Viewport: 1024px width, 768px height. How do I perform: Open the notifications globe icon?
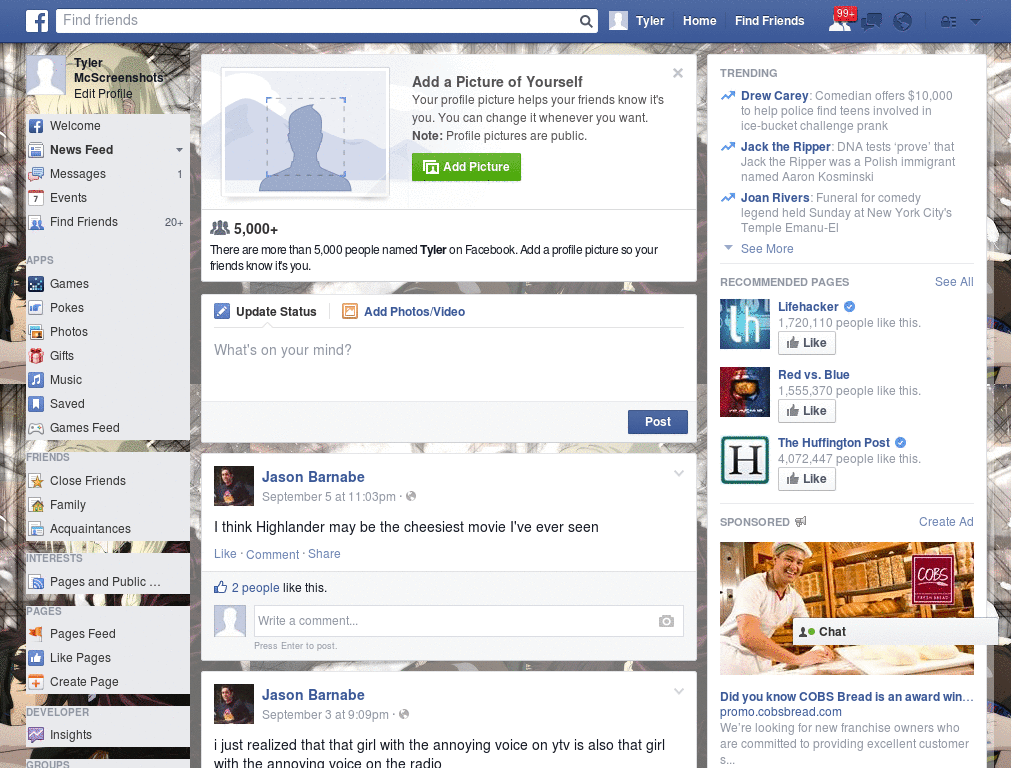[903, 22]
